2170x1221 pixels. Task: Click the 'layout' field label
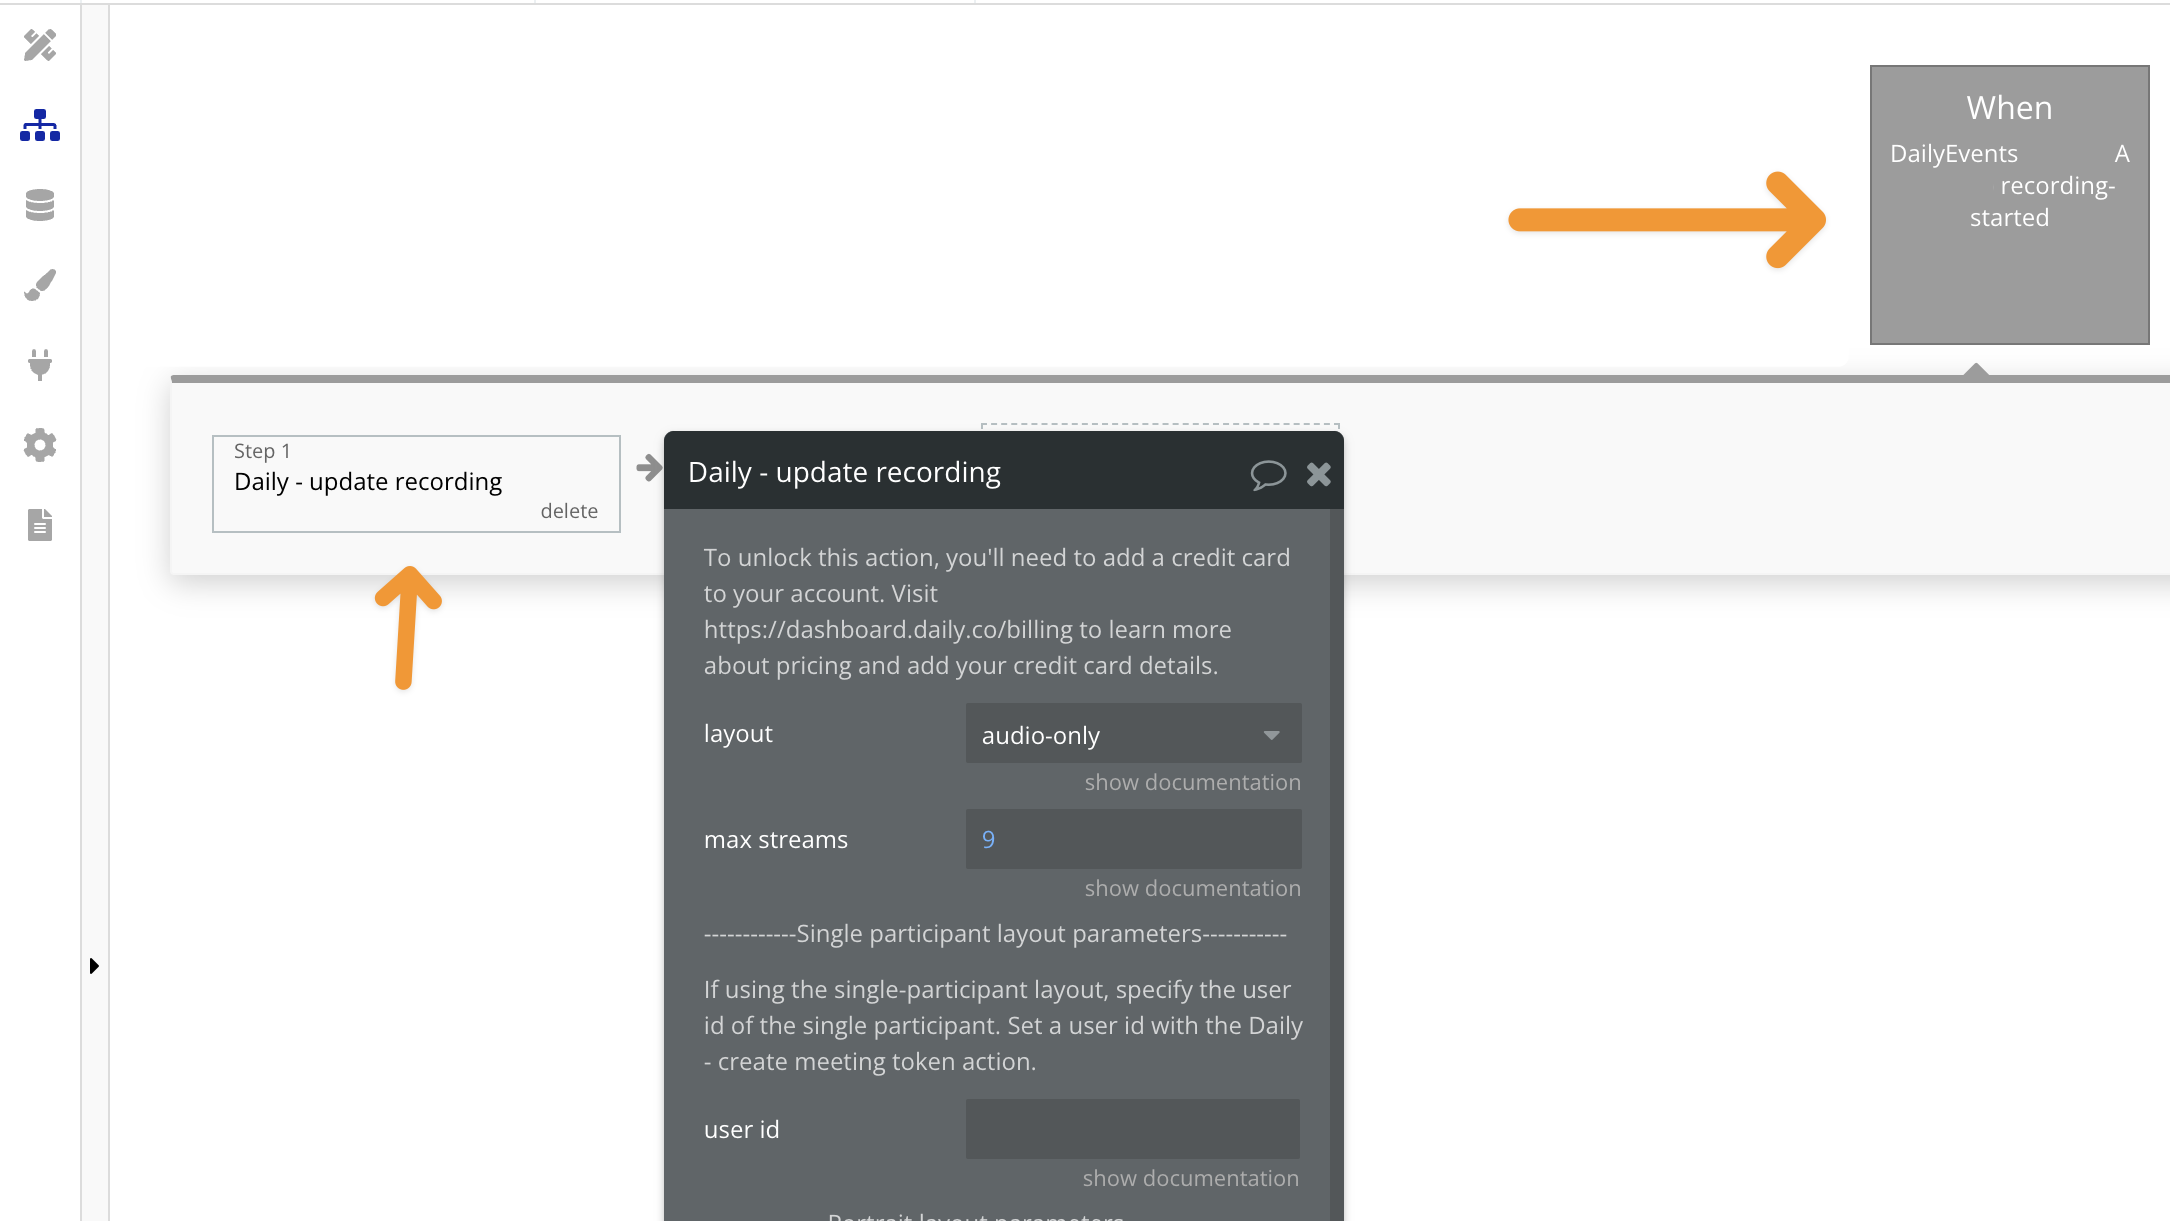point(738,733)
